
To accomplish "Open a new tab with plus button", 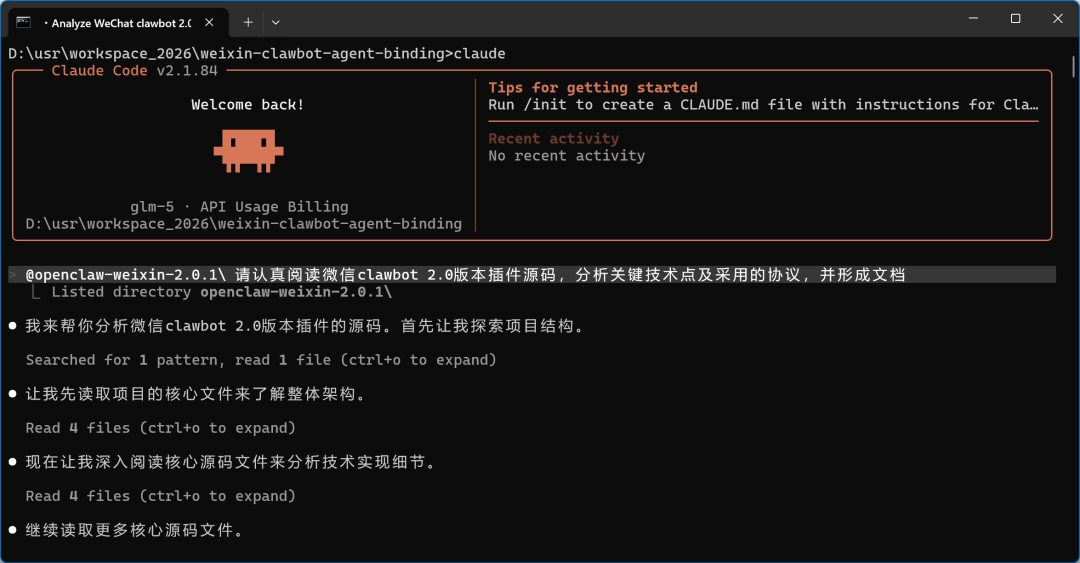I will 248,21.
